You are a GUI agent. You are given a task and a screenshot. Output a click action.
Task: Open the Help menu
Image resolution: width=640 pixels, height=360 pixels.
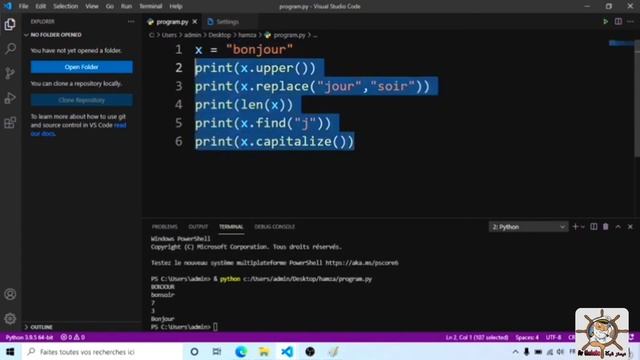point(176,6)
